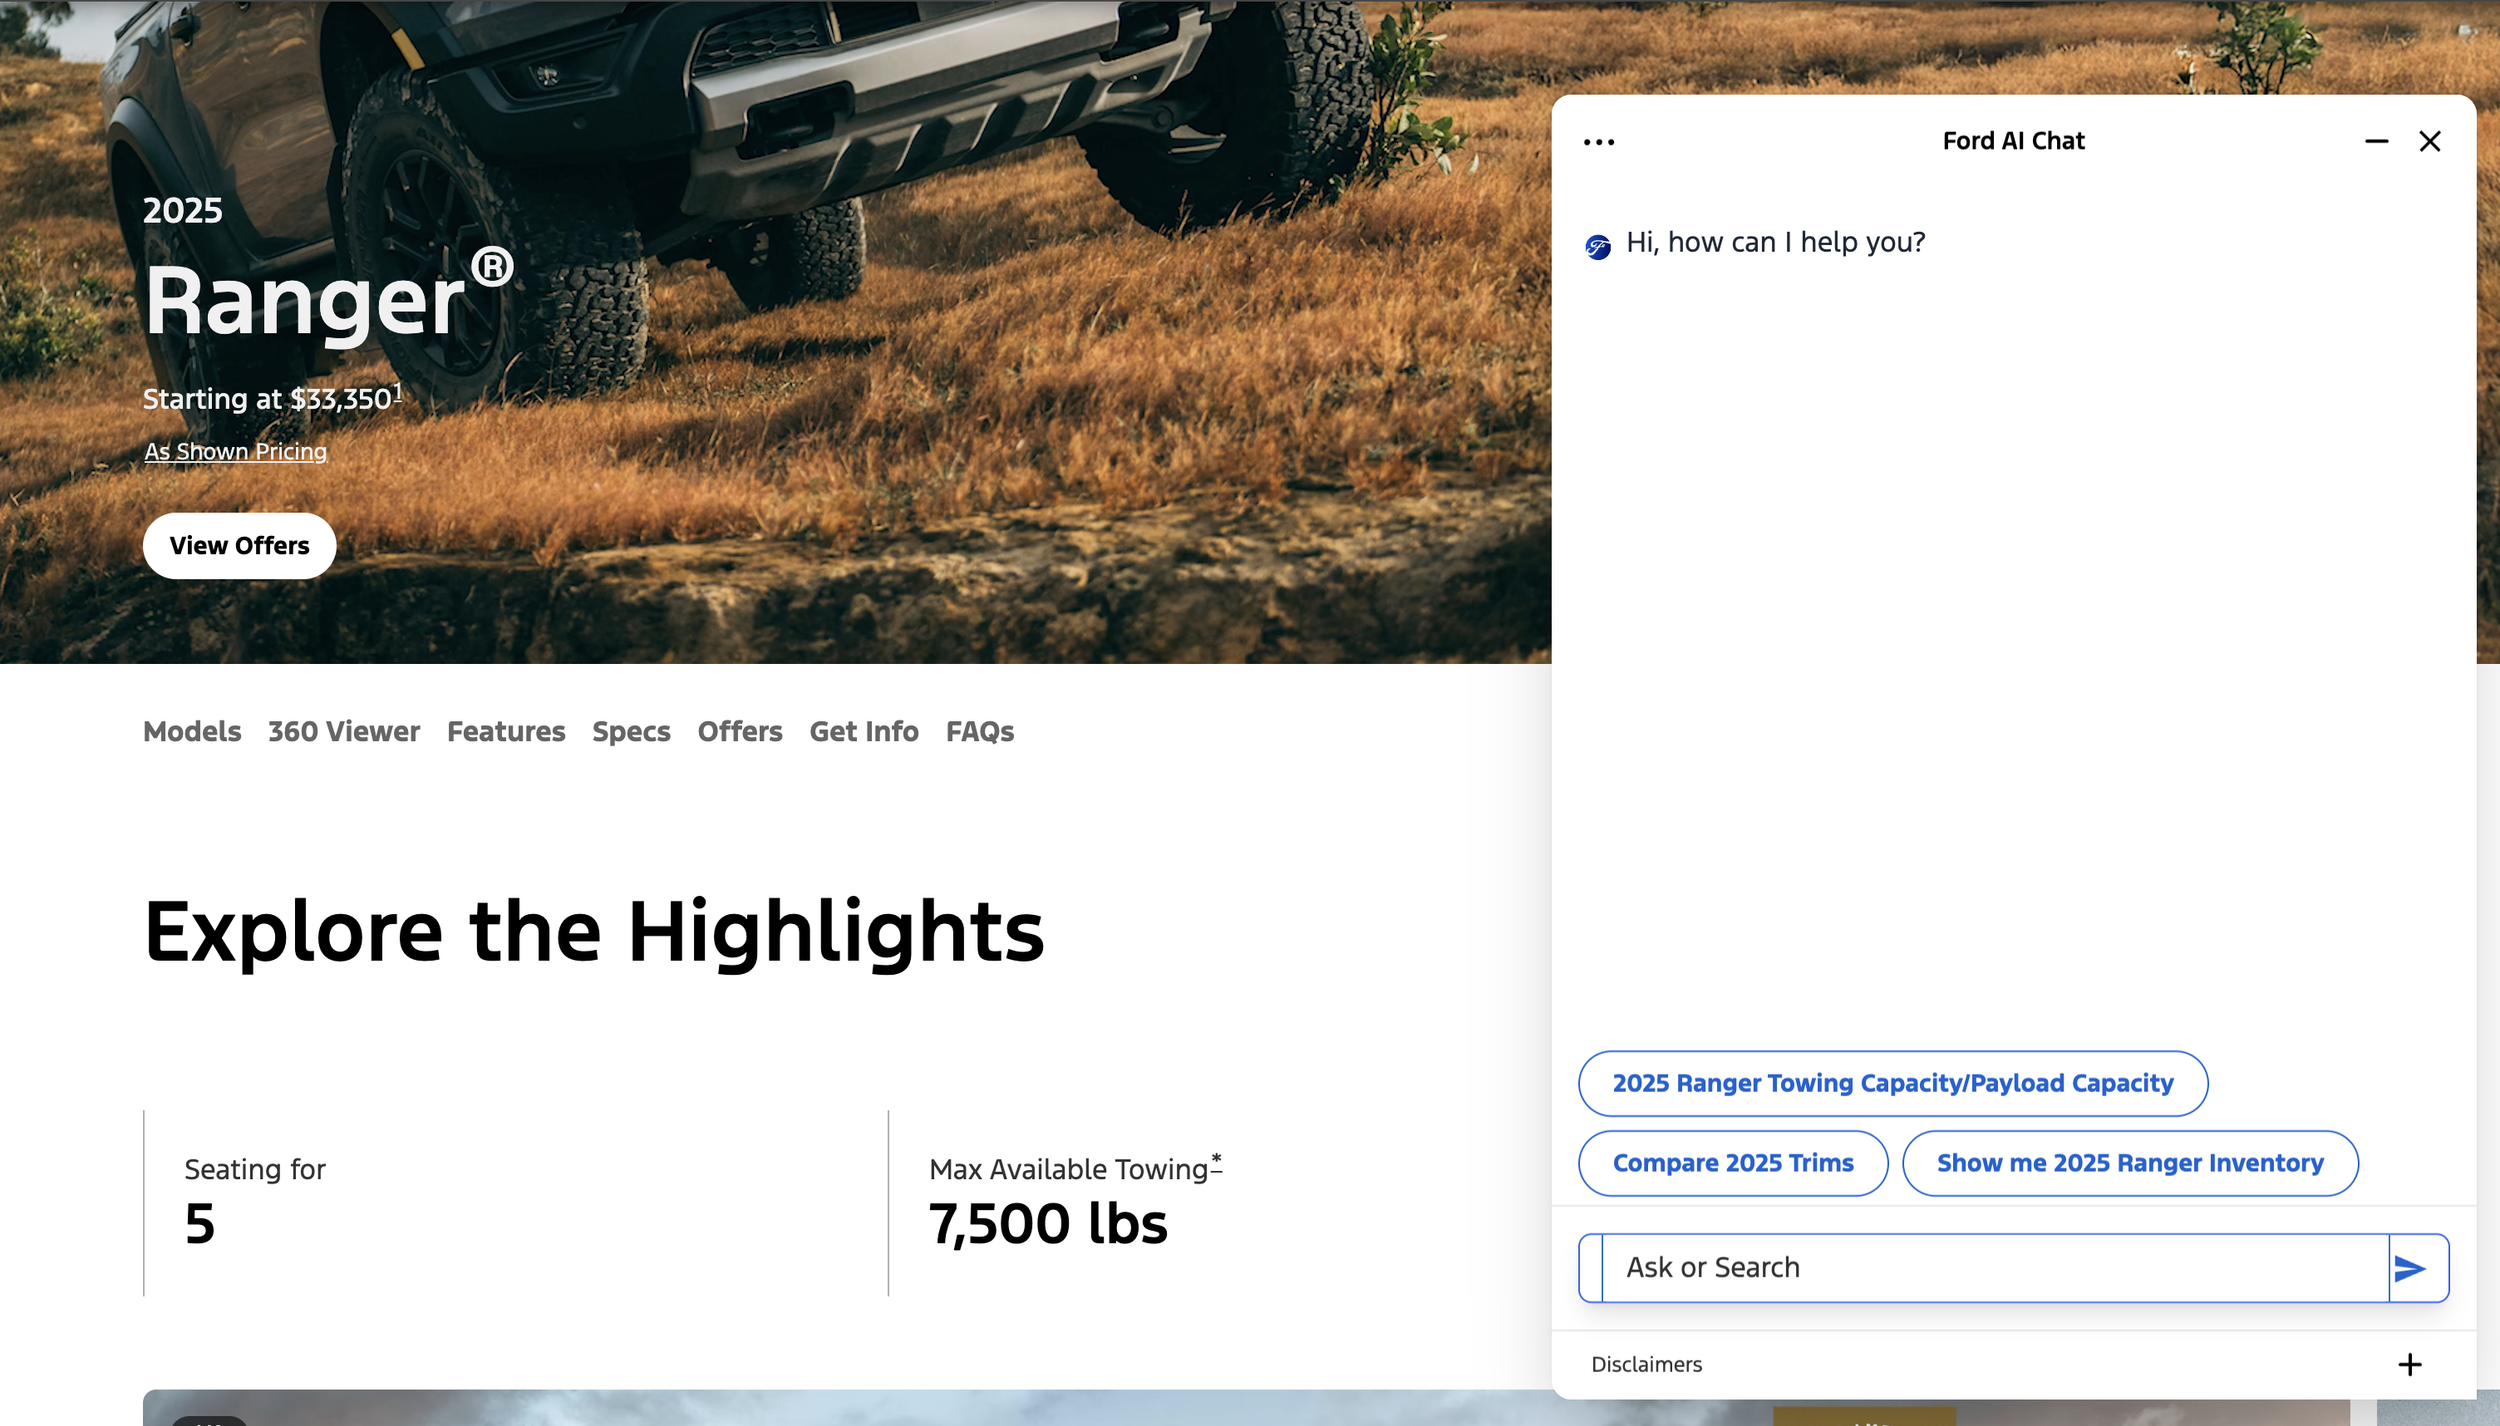Select the Offers navigation tab
This screenshot has height=1426, width=2500.
pos(740,732)
